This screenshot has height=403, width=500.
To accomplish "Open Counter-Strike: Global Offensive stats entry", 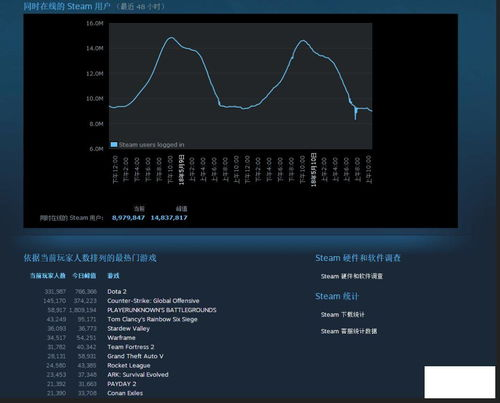I will (153, 301).
